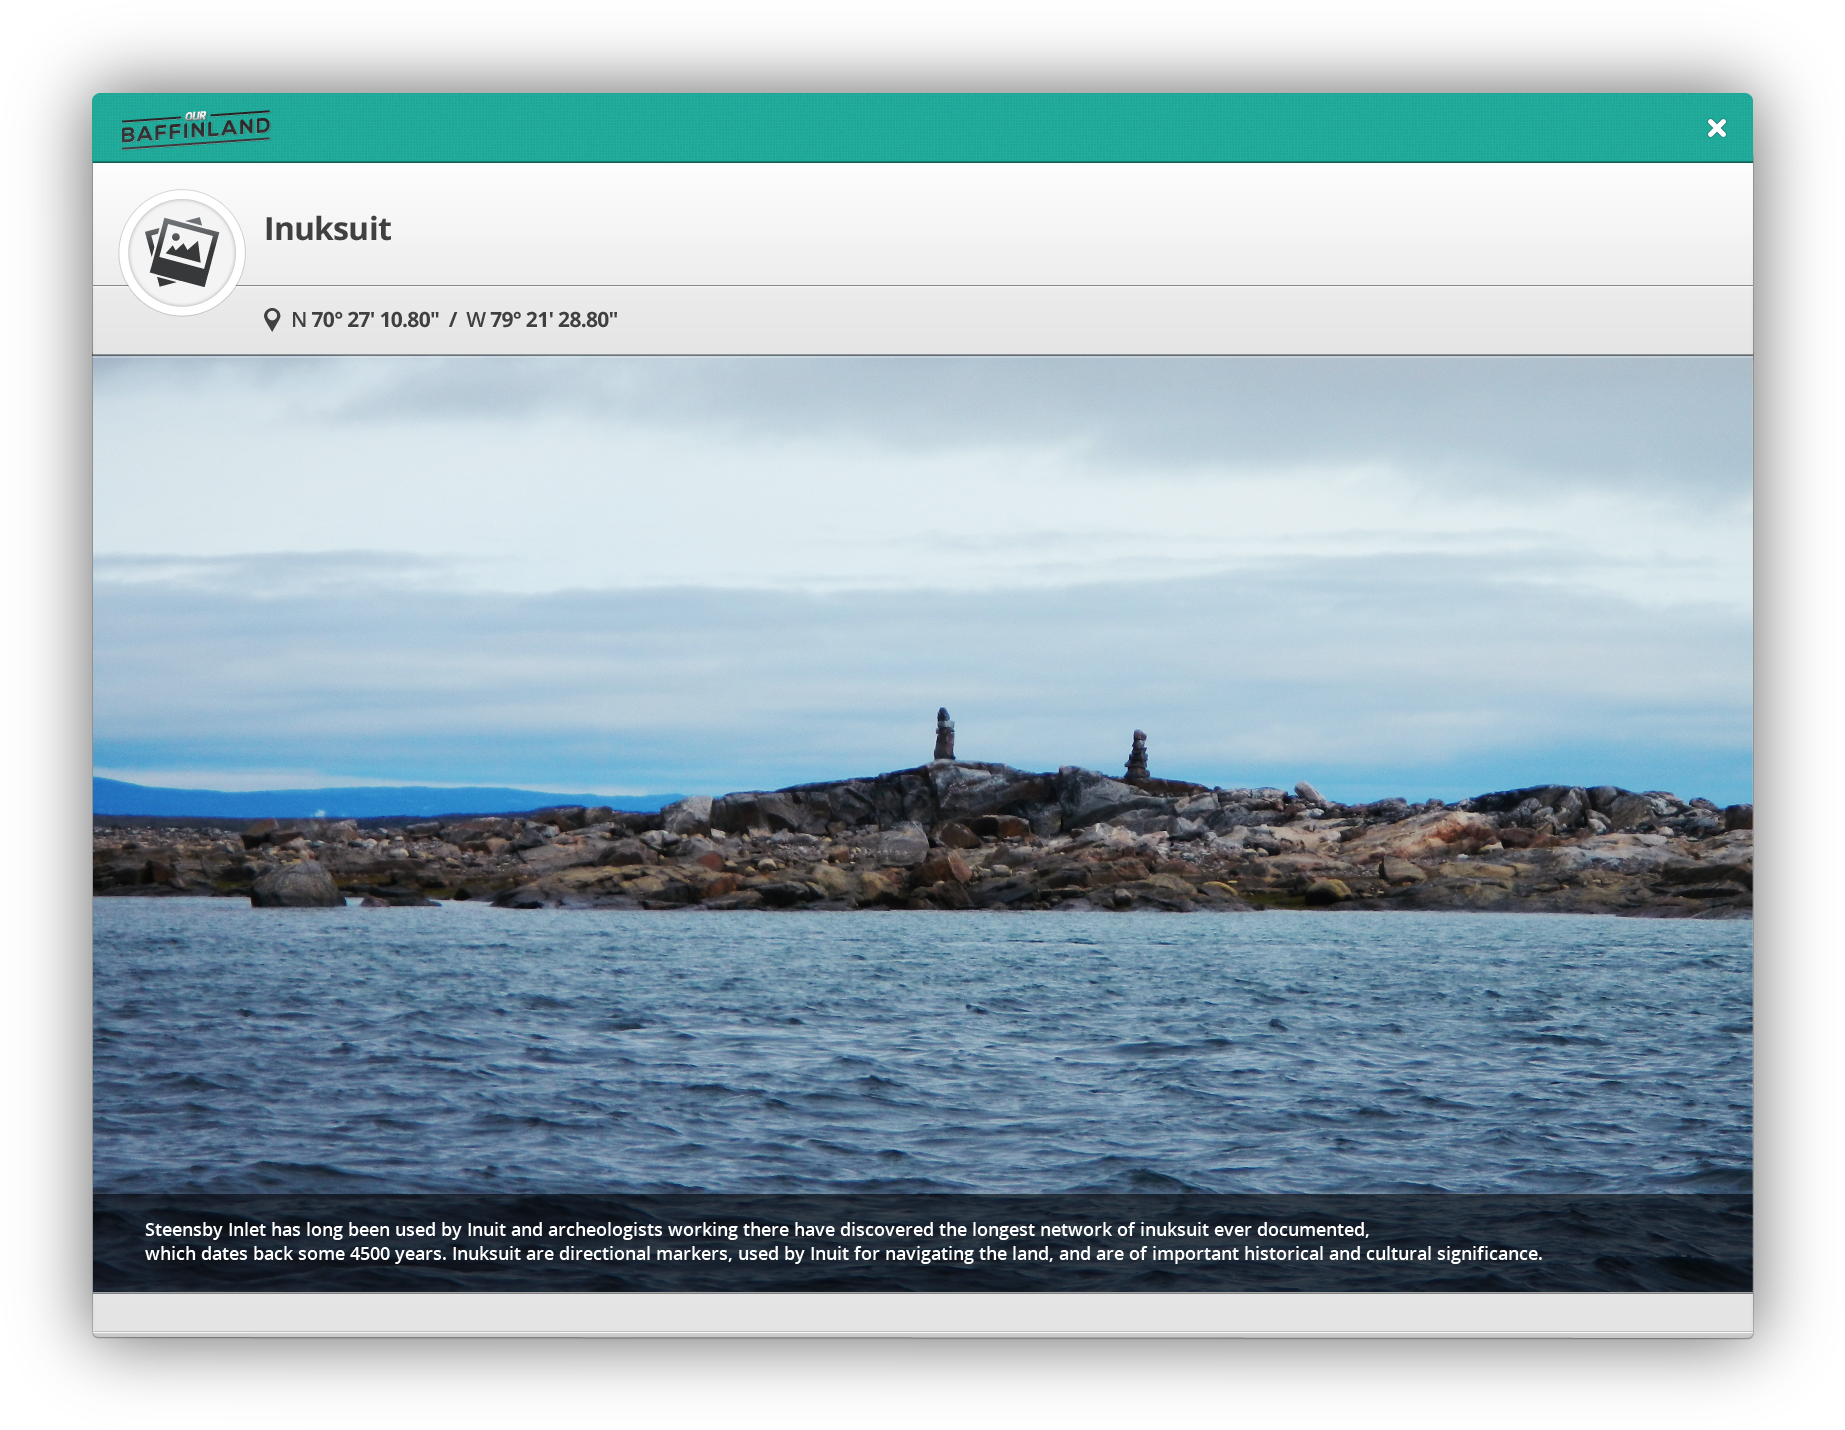Click the slash separator between the coordinates

pyautogui.click(x=453, y=320)
